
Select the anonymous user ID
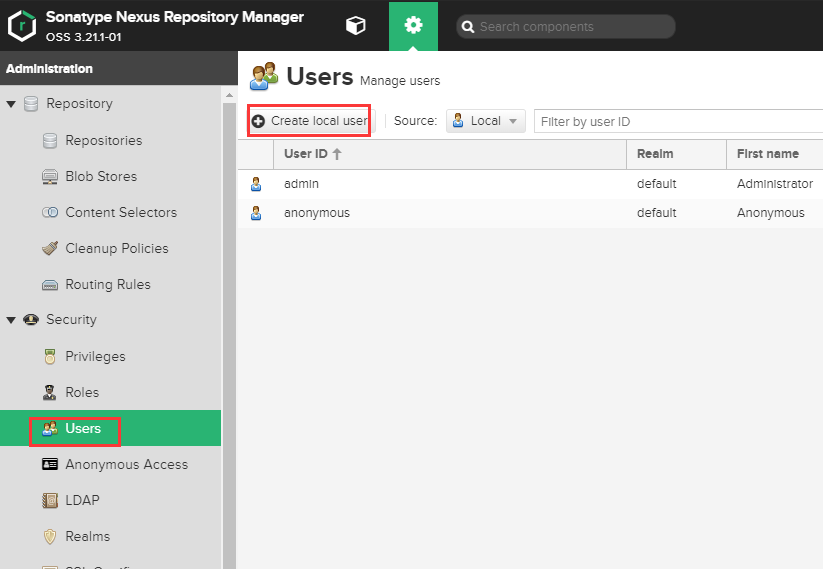pyautogui.click(x=316, y=213)
